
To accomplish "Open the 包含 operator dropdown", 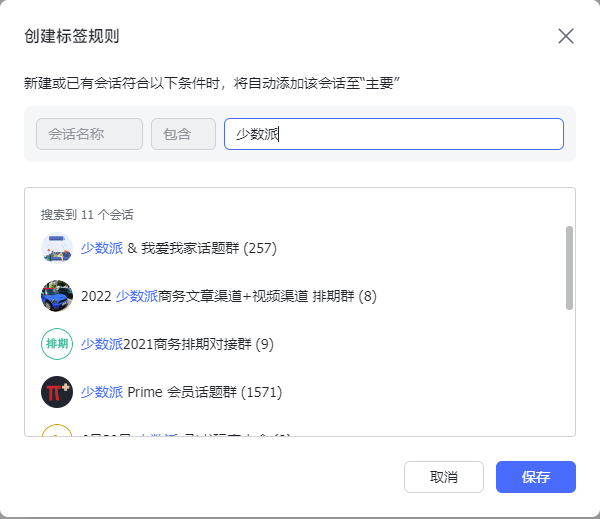I will (183, 134).
